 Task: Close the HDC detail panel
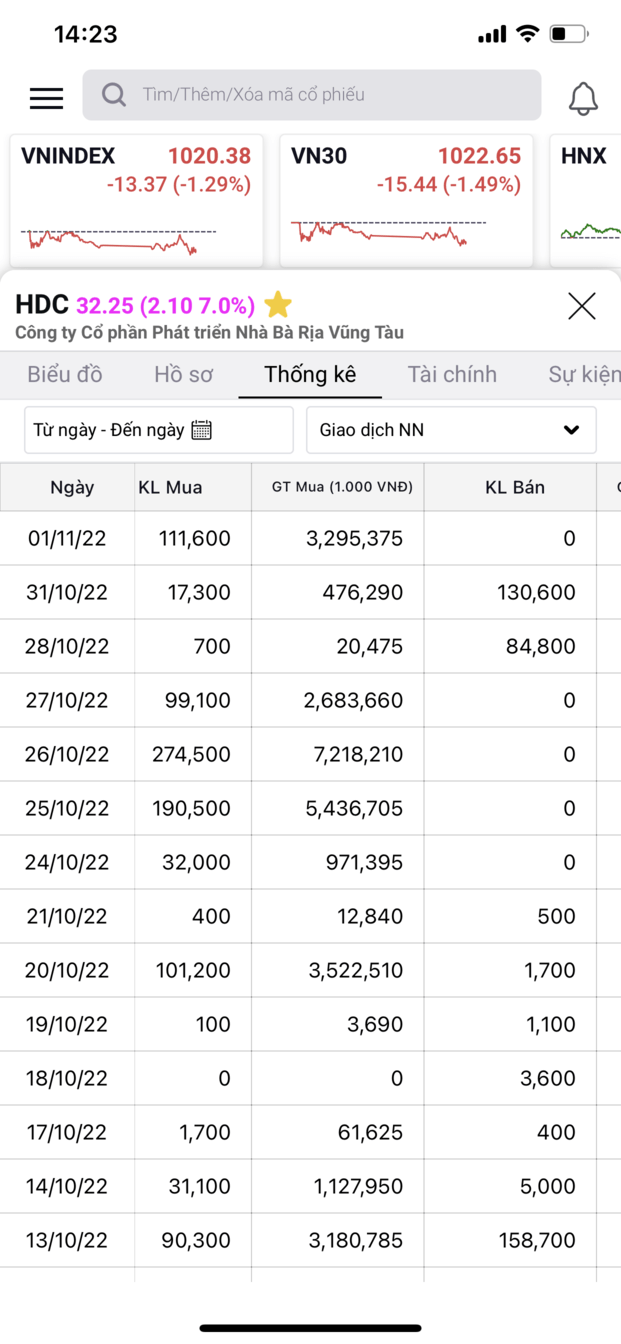point(581,306)
